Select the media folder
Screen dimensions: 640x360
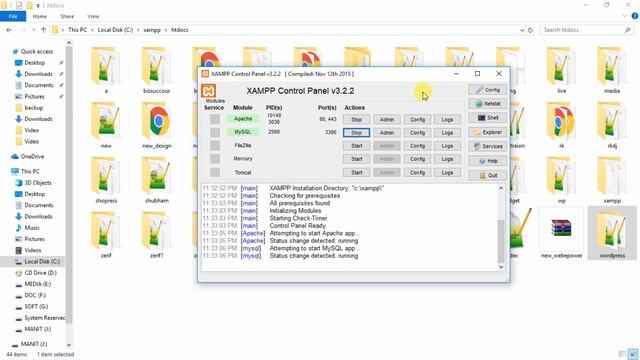click(612, 70)
